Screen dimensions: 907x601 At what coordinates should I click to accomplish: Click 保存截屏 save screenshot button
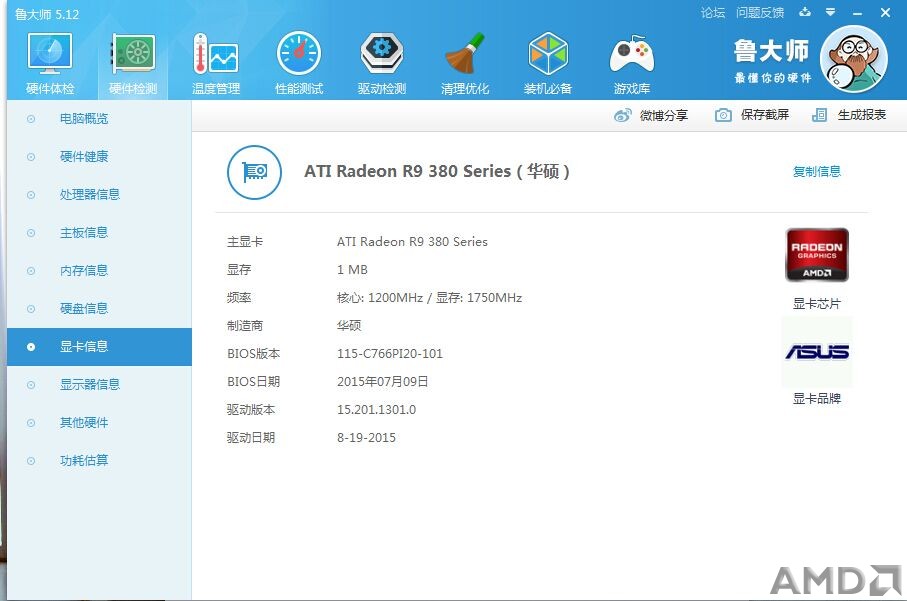click(765, 115)
